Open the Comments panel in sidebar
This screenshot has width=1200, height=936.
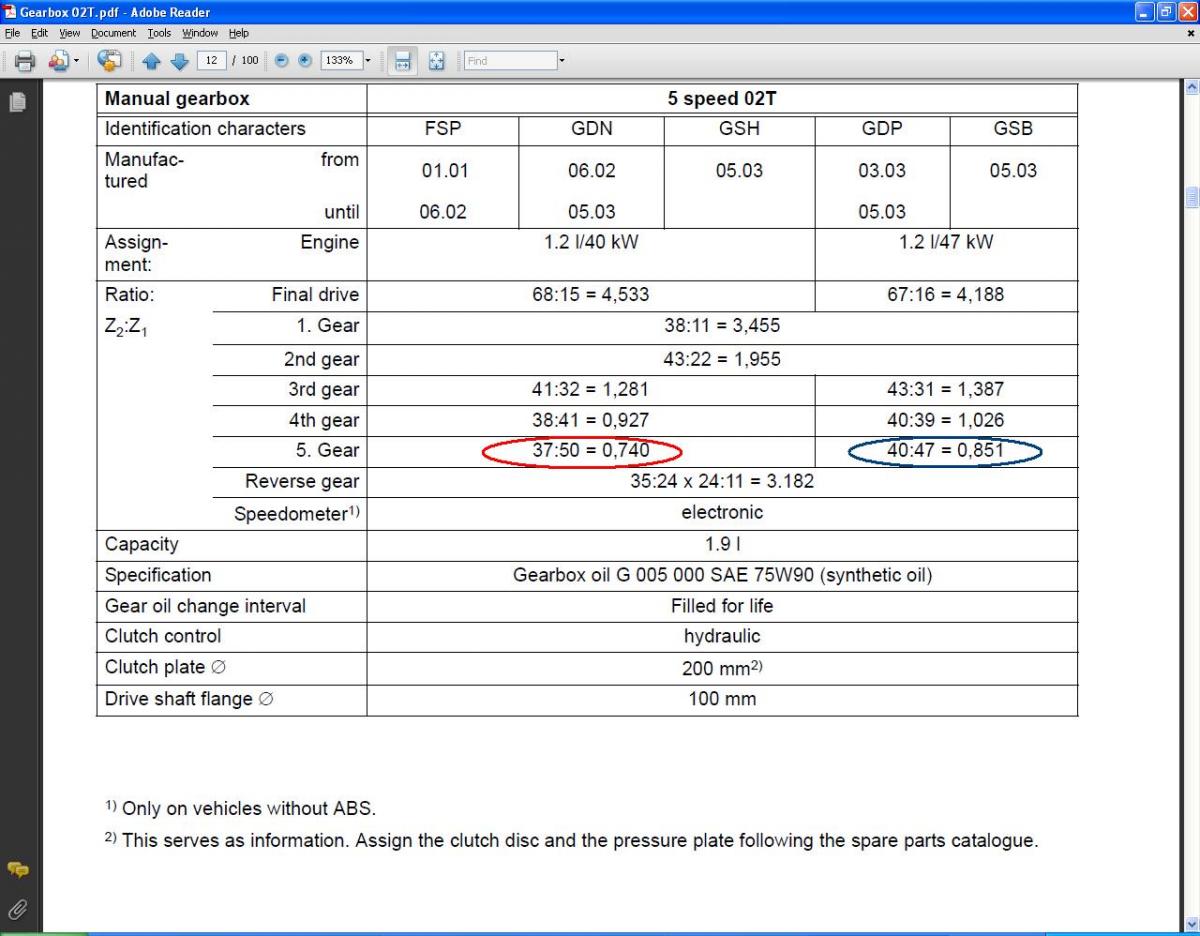(x=17, y=870)
